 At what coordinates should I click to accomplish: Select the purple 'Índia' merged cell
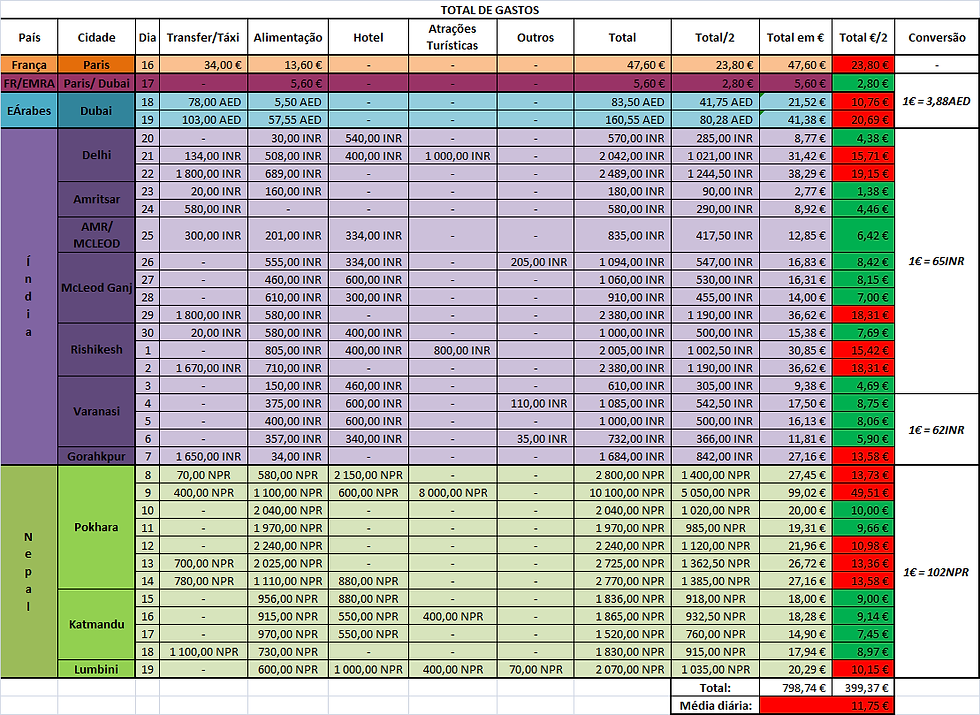[29, 296]
